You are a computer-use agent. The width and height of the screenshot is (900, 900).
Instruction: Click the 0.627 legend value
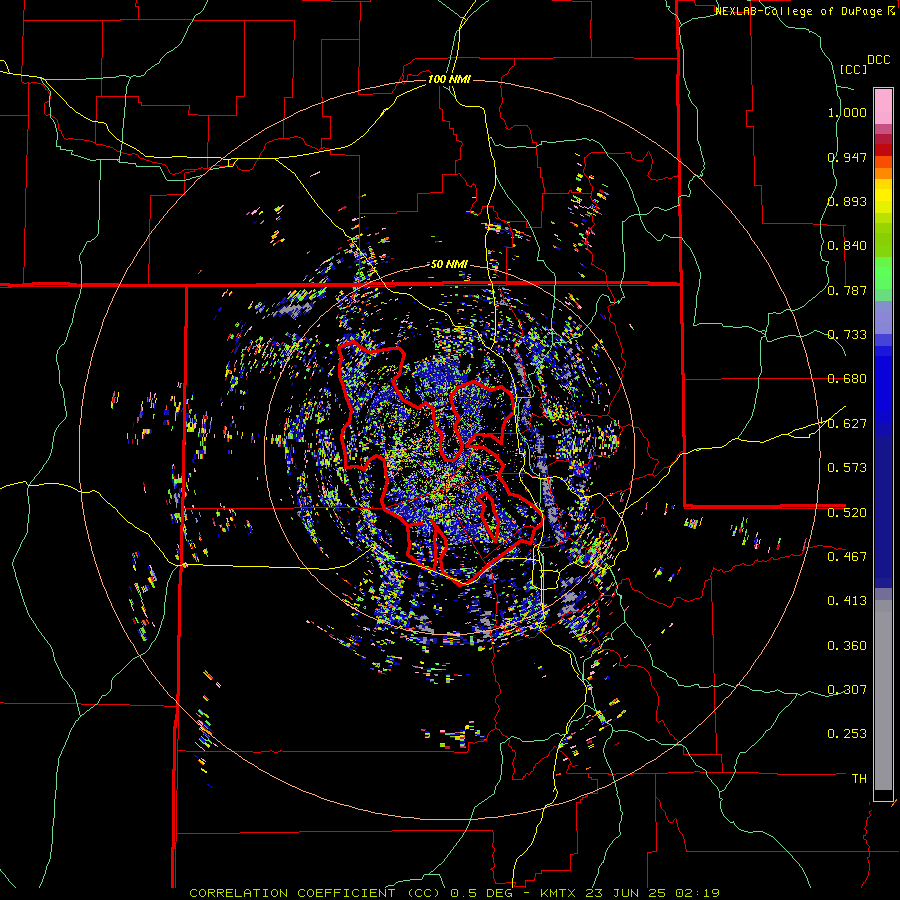847,424
